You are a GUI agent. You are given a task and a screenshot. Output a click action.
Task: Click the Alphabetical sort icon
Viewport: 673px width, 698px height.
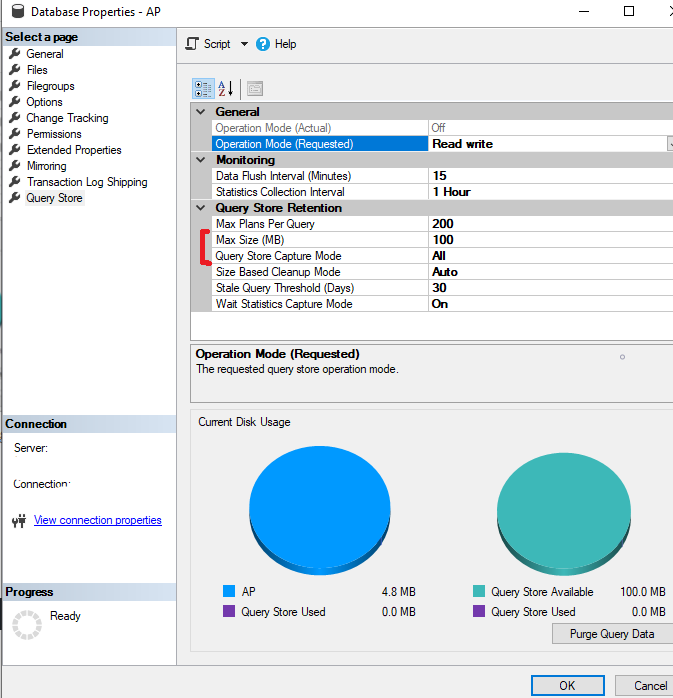click(226, 89)
